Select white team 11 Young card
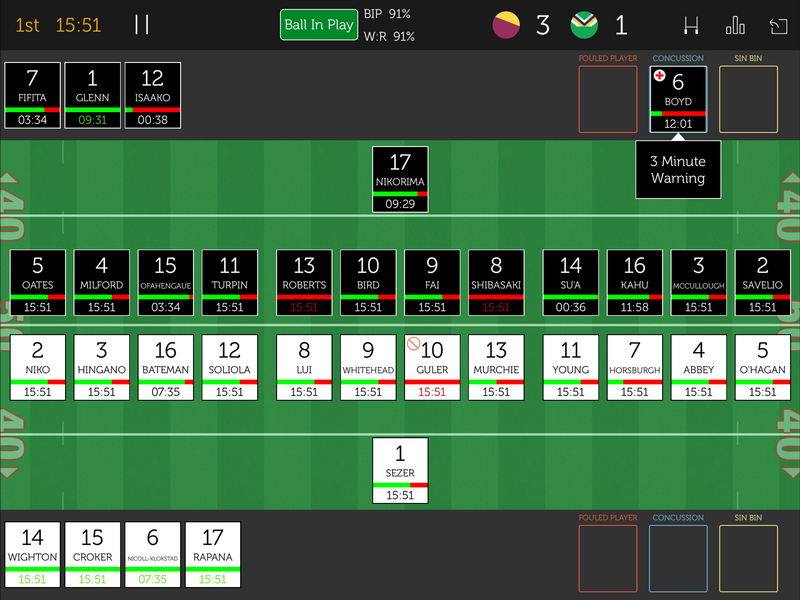 click(x=570, y=367)
